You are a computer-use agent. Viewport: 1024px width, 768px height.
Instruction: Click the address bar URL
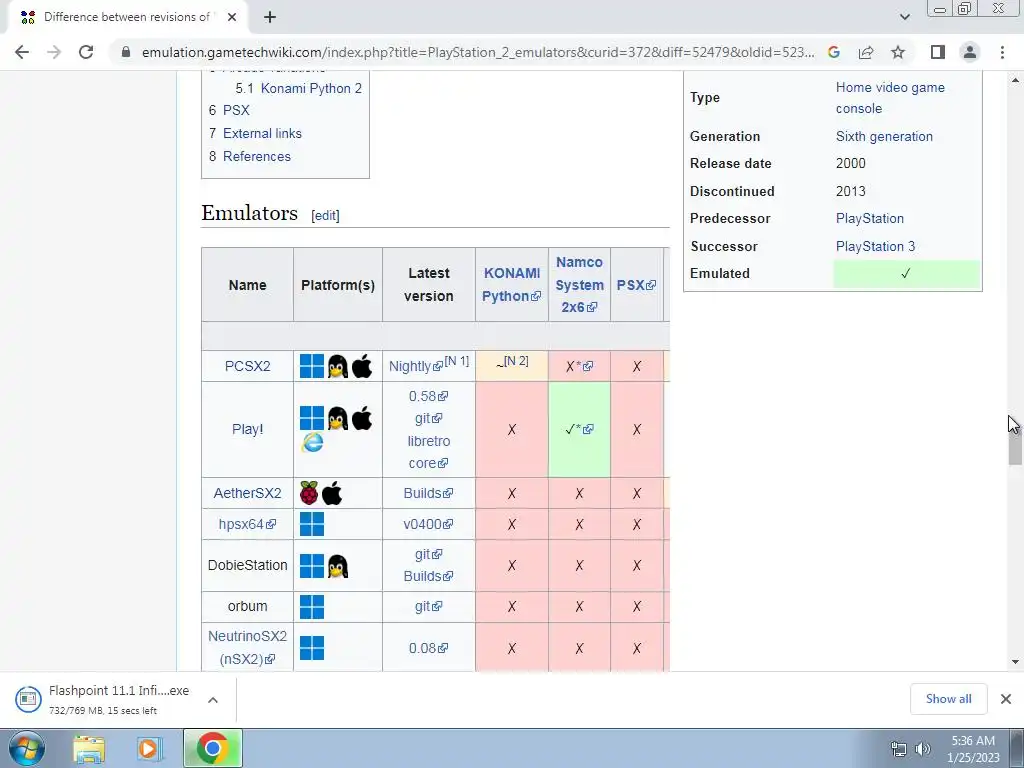click(478, 52)
